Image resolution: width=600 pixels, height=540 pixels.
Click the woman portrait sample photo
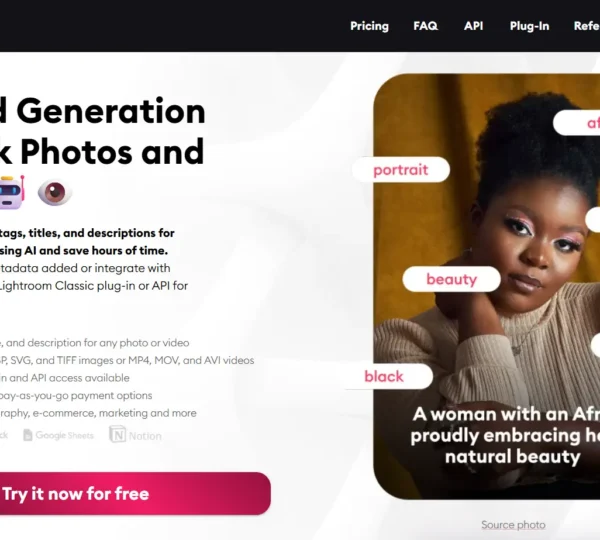pos(487,286)
